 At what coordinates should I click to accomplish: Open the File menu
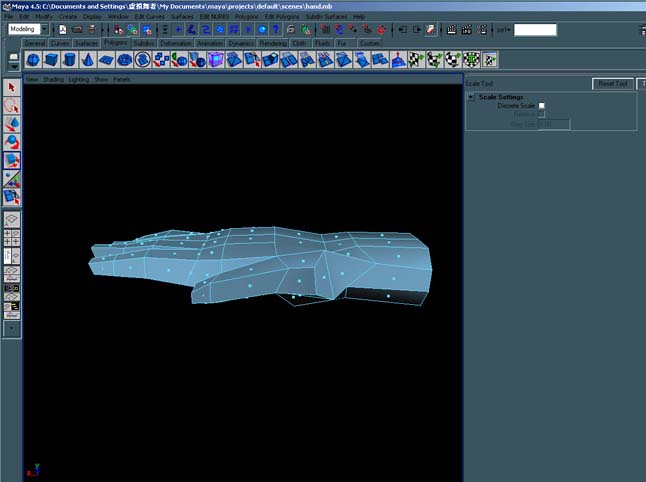(9, 16)
